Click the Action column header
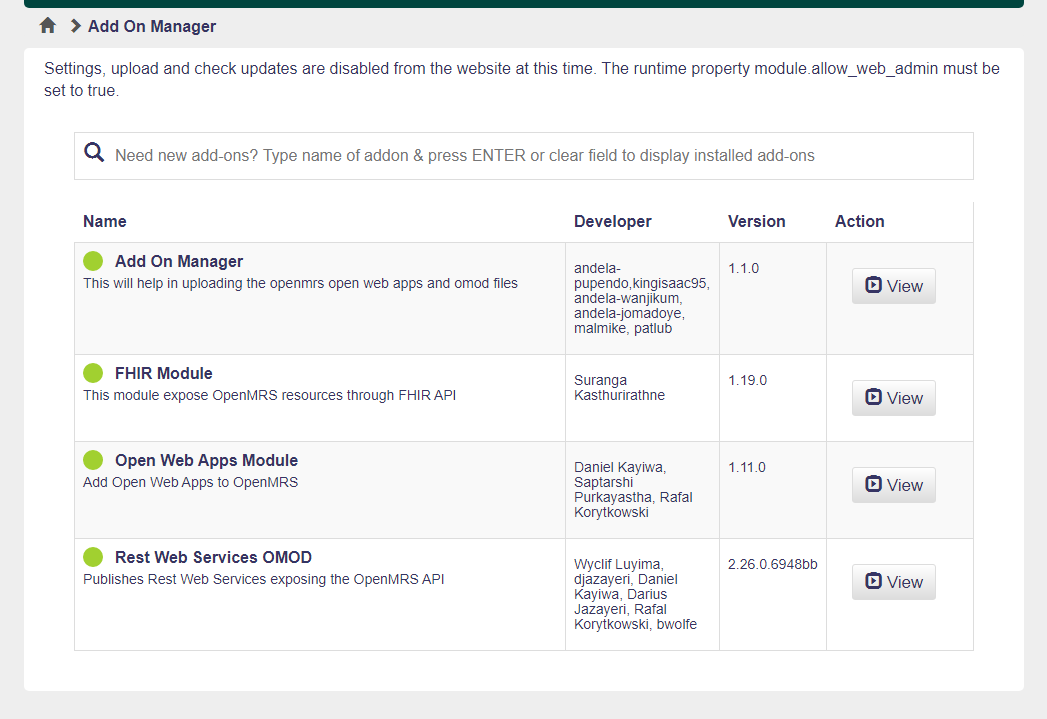 pos(859,222)
